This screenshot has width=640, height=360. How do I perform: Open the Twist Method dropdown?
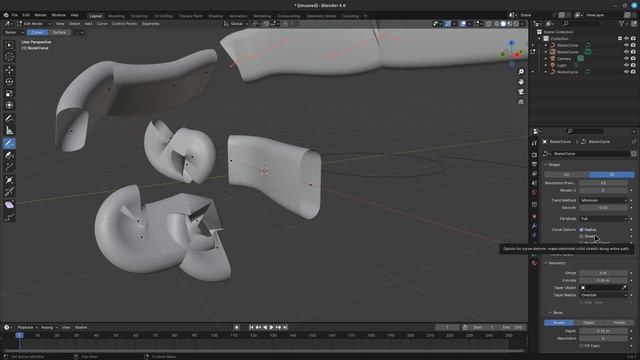click(603, 200)
